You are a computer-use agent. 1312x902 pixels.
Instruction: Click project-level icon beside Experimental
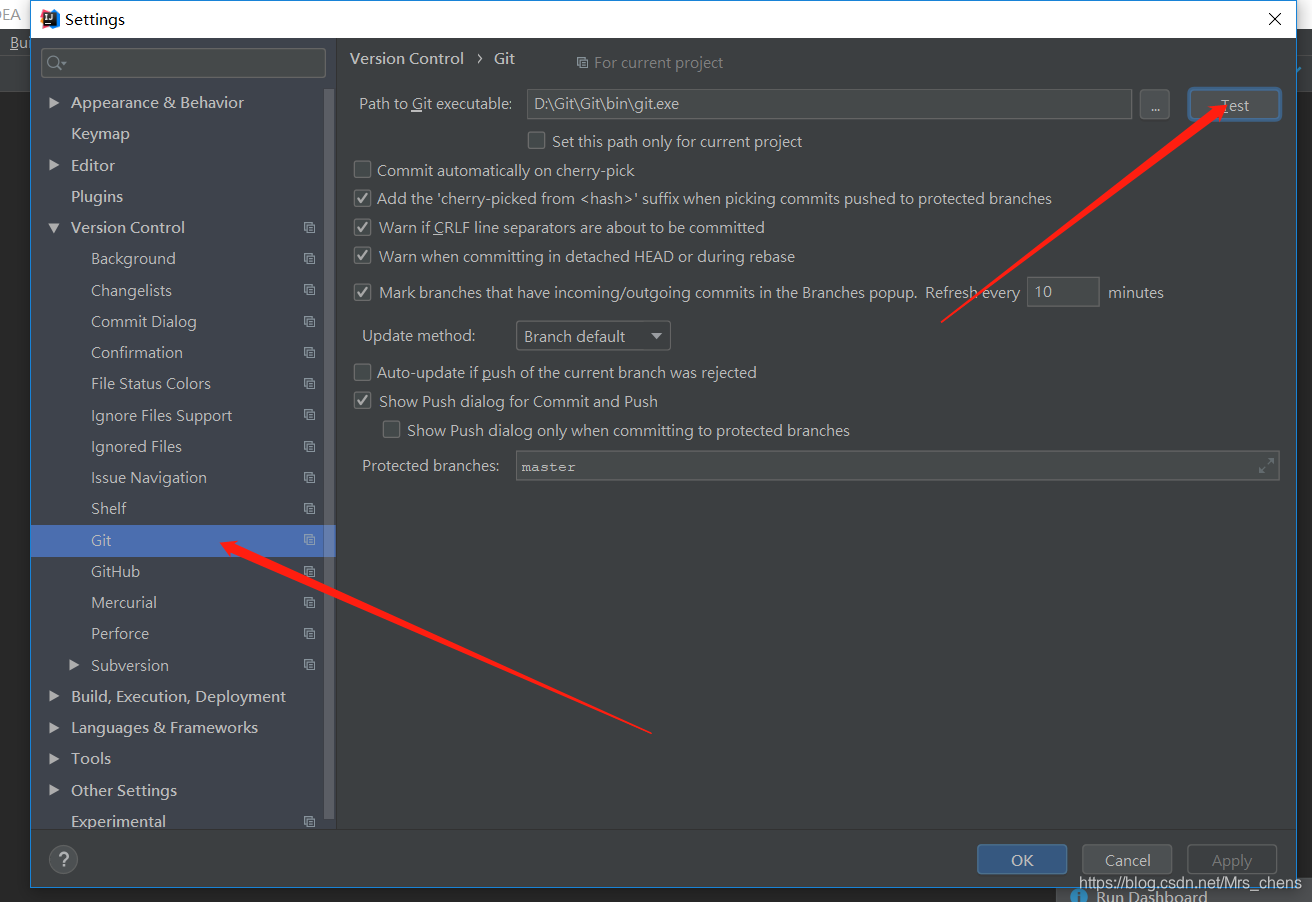310,821
